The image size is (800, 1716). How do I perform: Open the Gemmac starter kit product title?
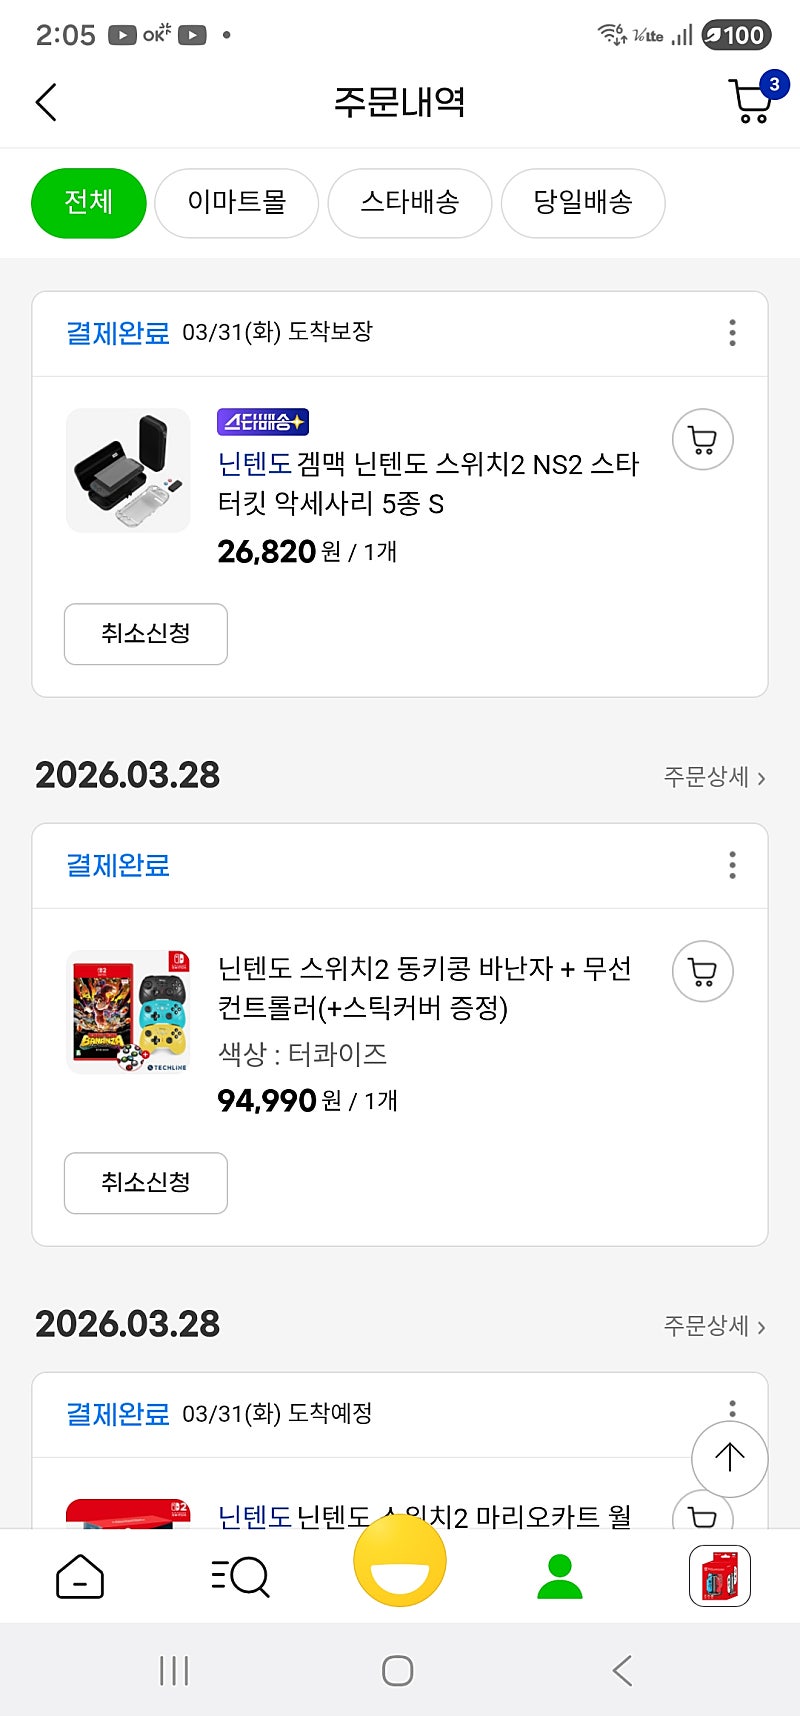[x=428, y=484]
